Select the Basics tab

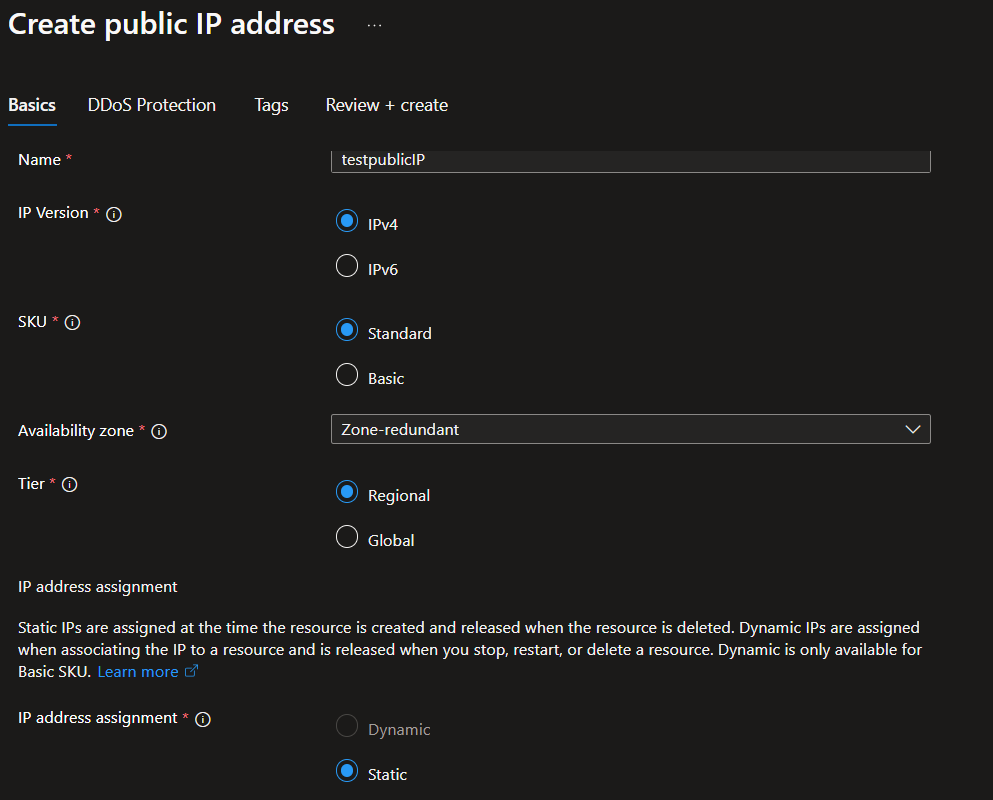[x=31, y=105]
